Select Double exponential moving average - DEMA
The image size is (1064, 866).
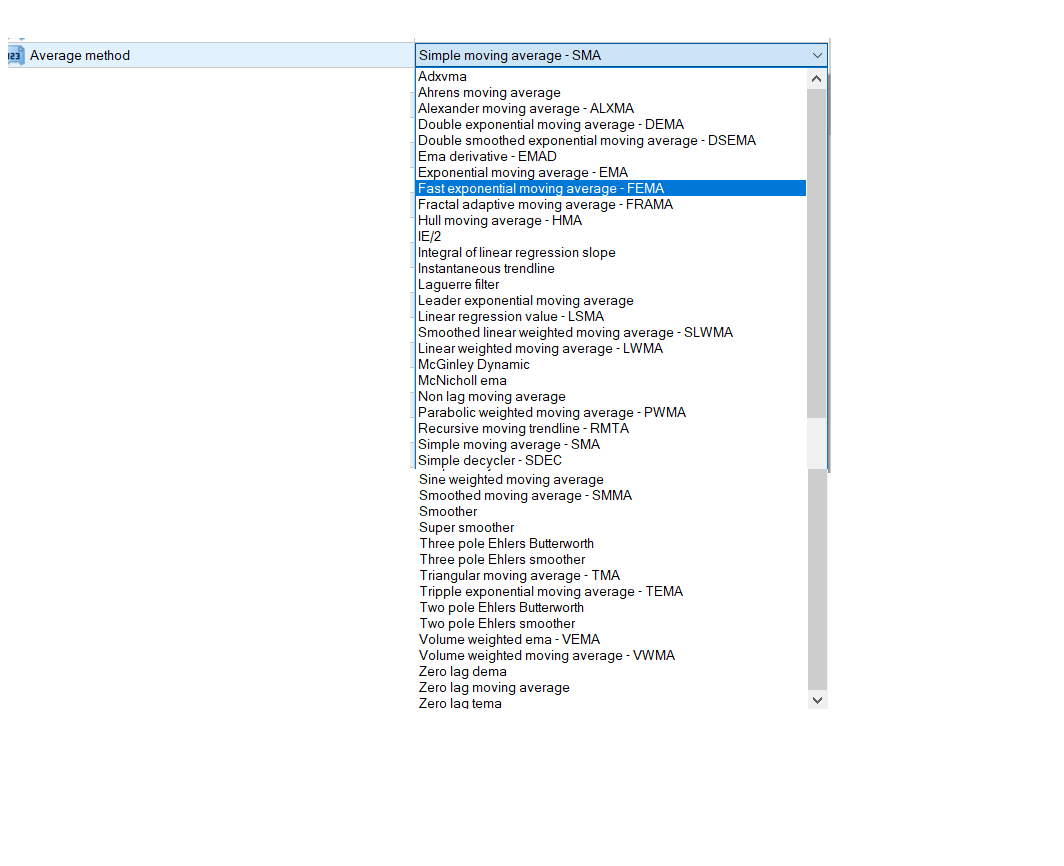[551, 125]
